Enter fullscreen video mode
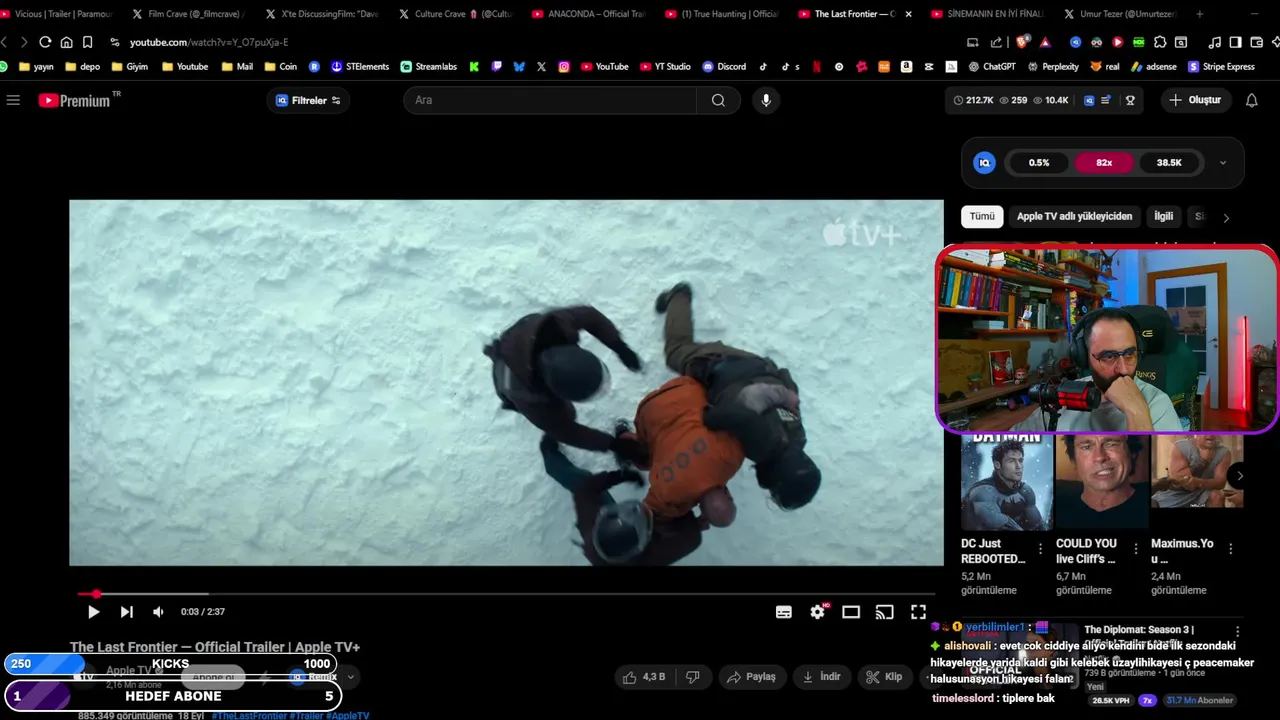Viewport: 1280px width, 720px height. point(918,612)
